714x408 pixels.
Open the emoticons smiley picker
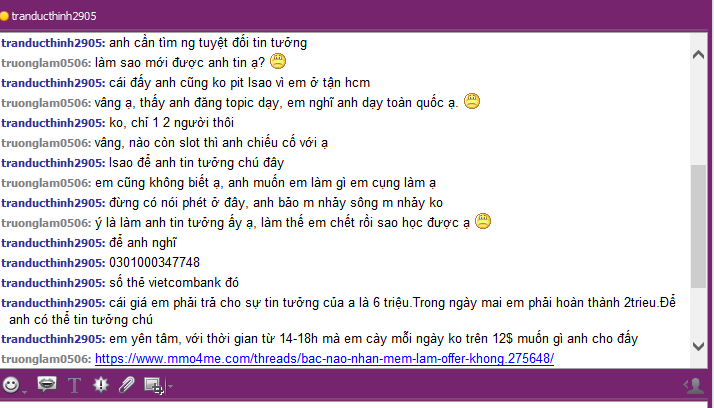[x=11, y=385]
